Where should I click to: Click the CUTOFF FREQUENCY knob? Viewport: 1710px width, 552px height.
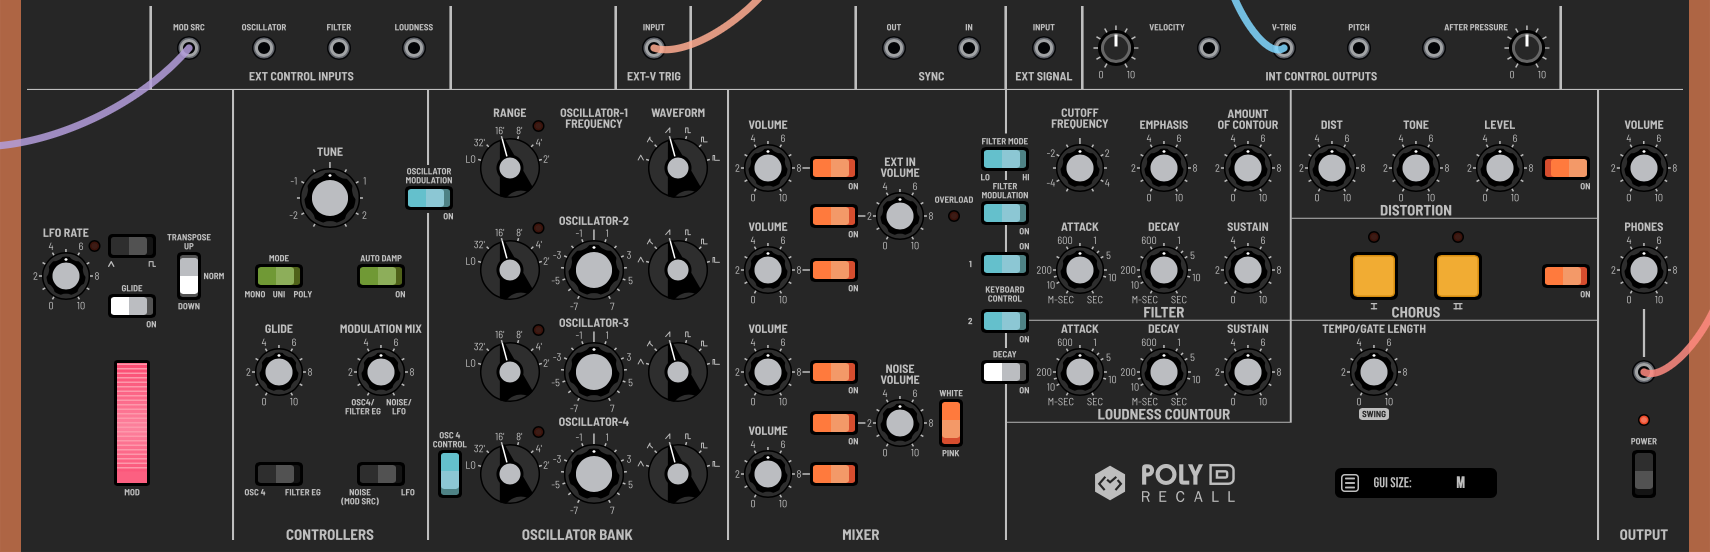point(1080,168)
